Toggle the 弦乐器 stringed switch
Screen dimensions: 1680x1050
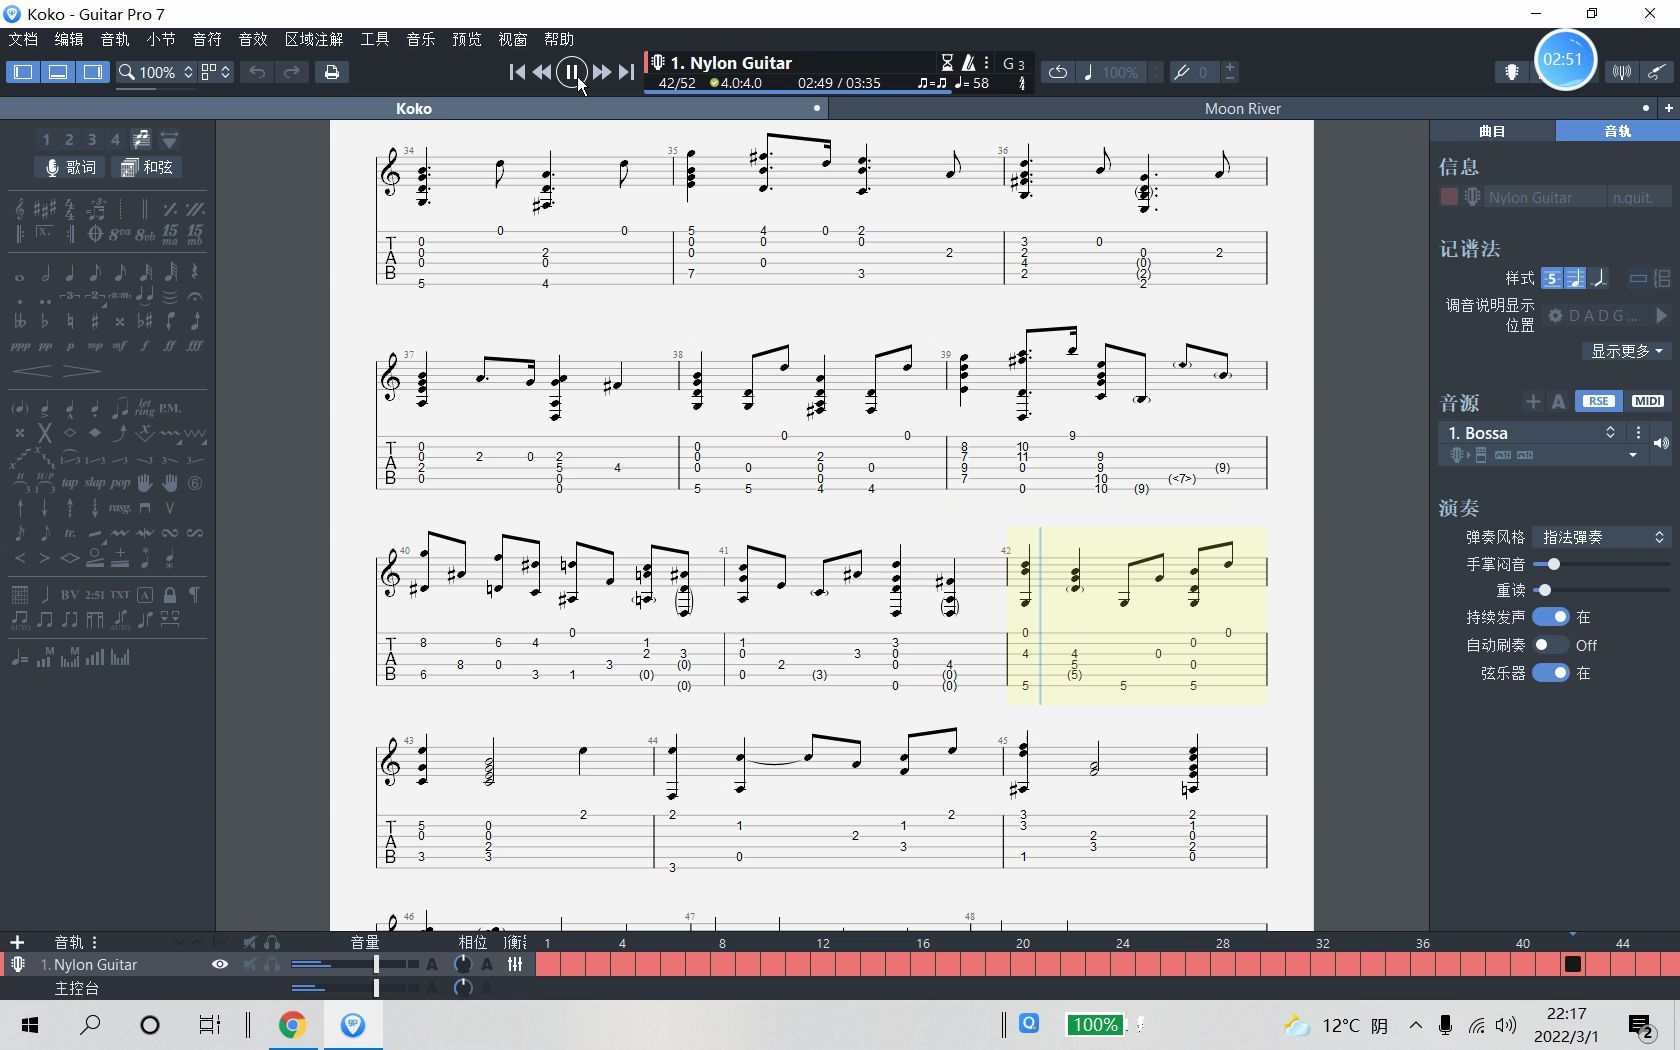(x=1550, y=673)
